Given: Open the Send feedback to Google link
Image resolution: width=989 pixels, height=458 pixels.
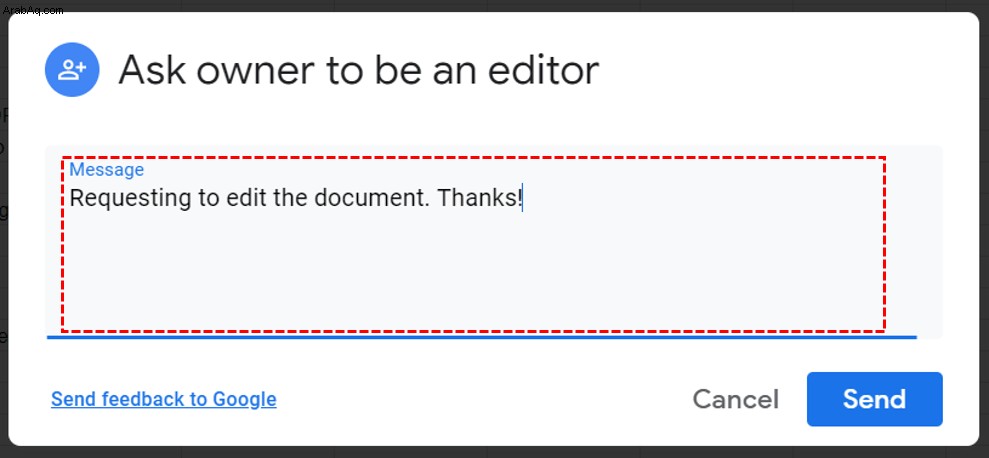Looking at the screenshot, I should tap(163, 399).
